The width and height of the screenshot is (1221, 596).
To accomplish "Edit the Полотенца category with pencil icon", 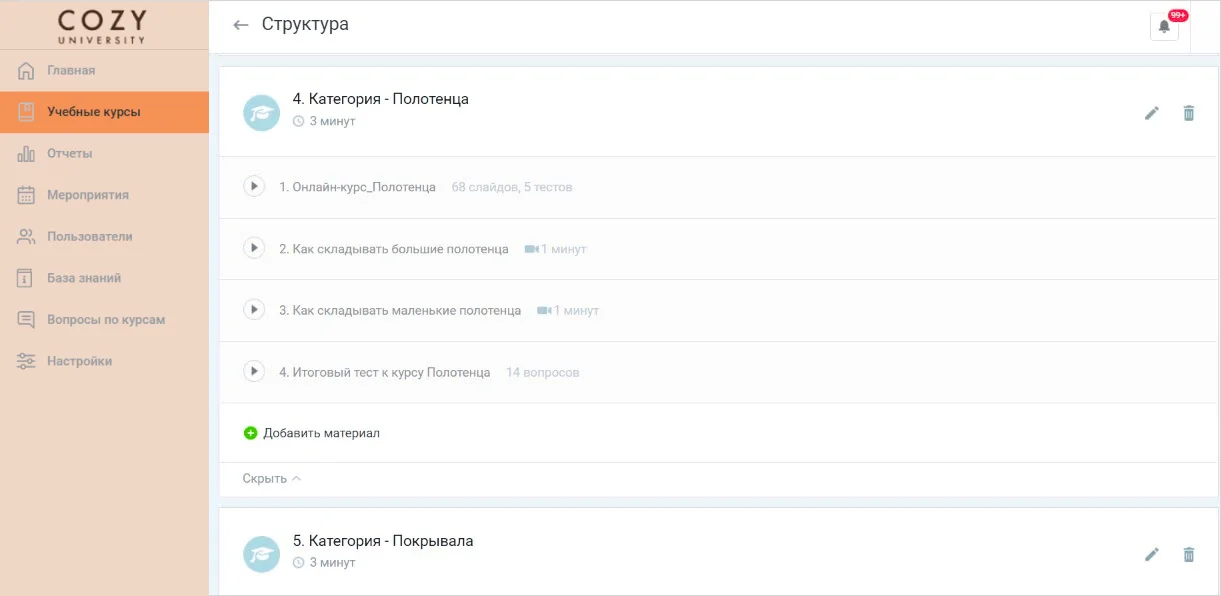I will [x=1152, y=113].
